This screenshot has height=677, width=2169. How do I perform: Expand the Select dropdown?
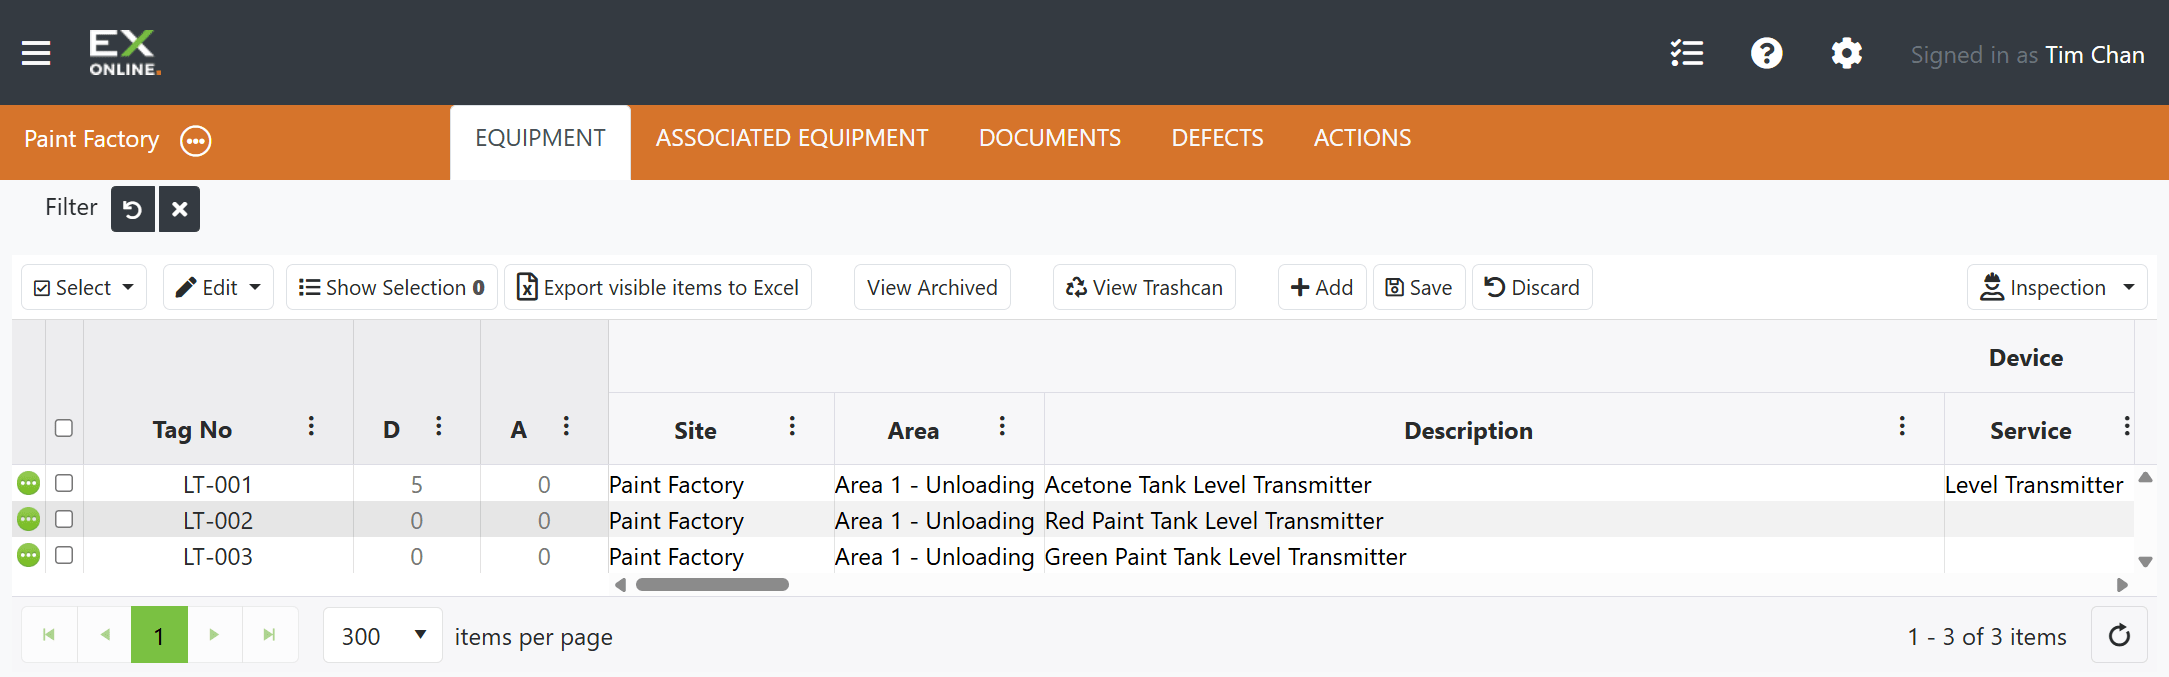click(84, 288)
